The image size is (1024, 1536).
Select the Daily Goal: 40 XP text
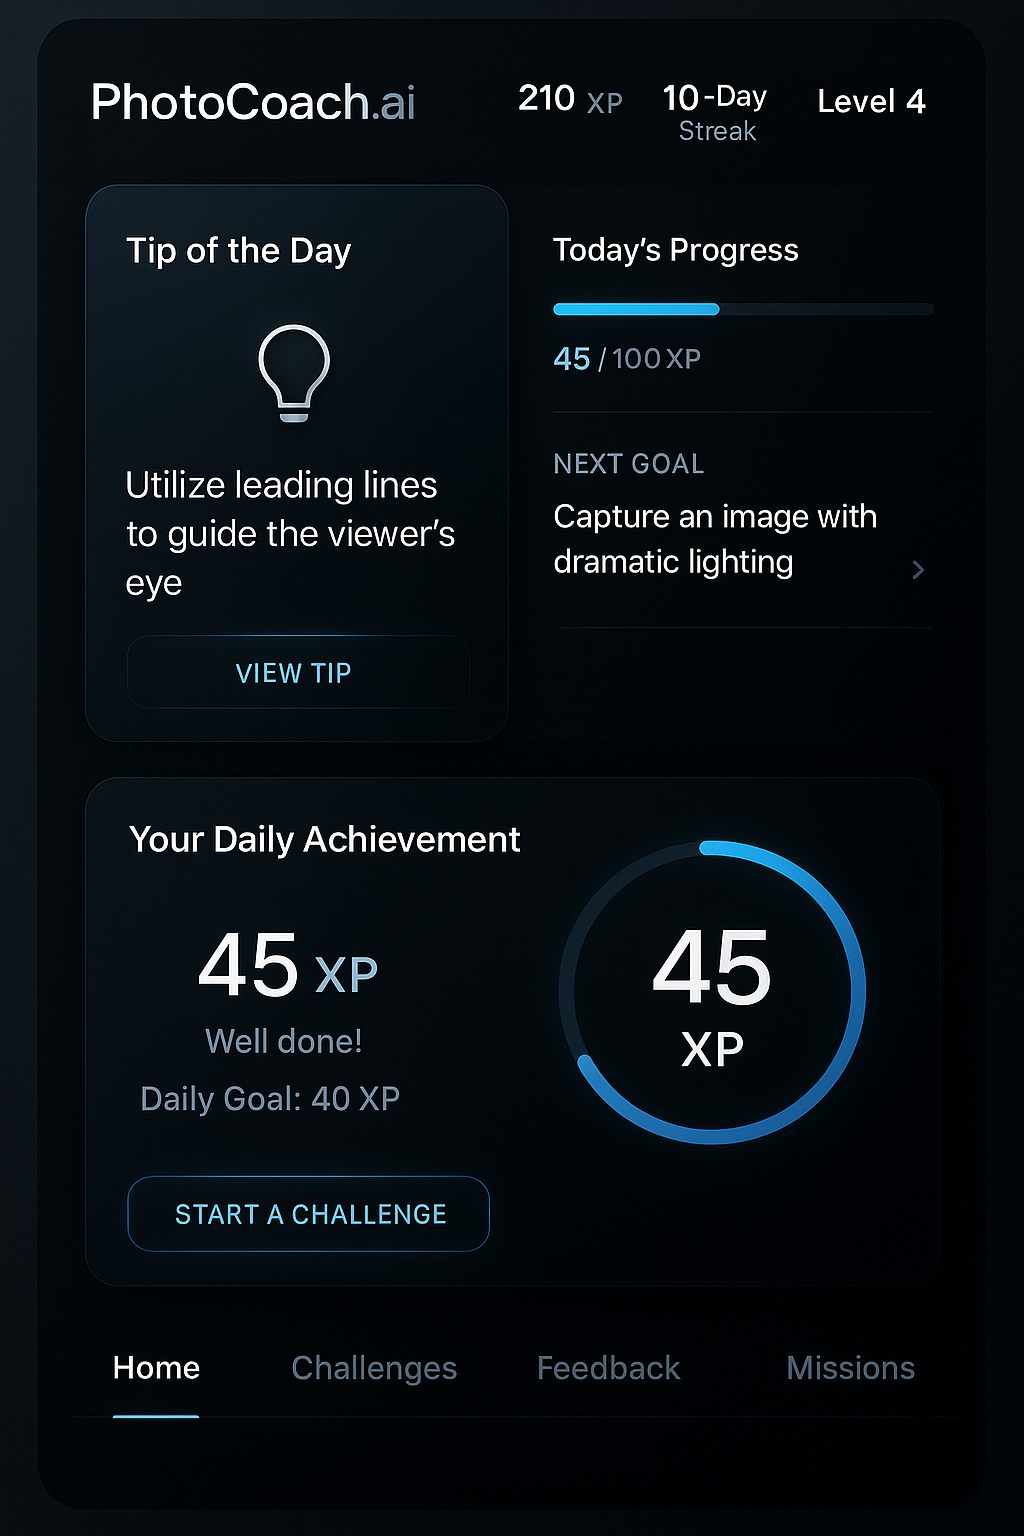[270, 1098]
